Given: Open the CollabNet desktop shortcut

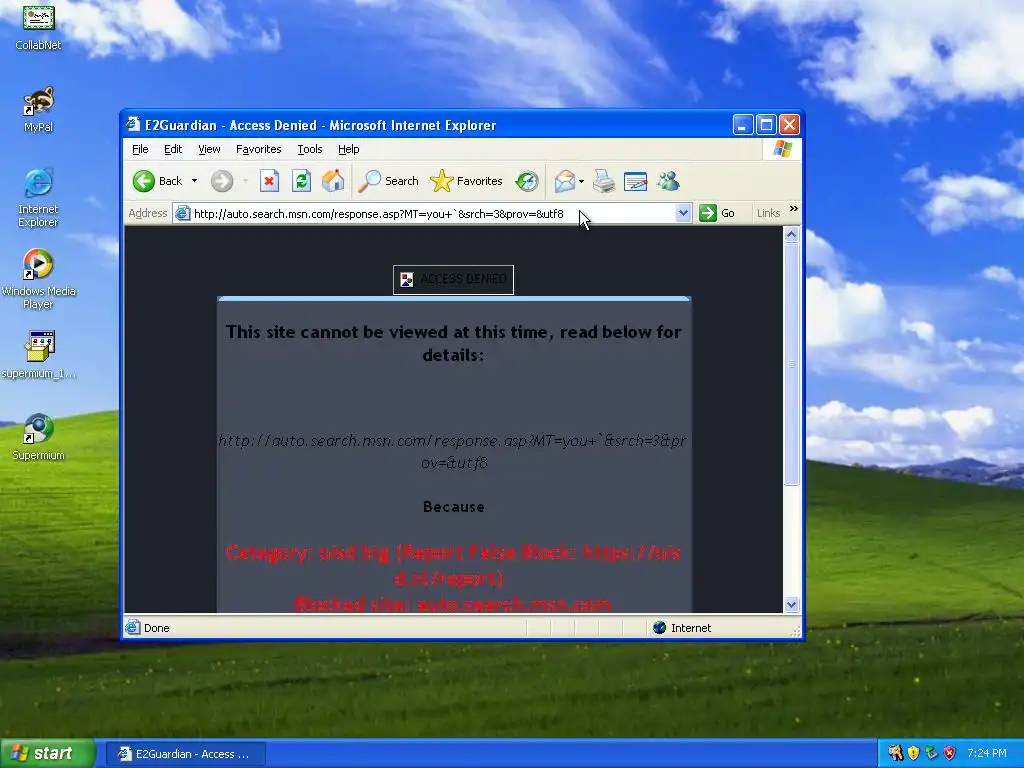Looking at the screenshot, I should [39, 26].
